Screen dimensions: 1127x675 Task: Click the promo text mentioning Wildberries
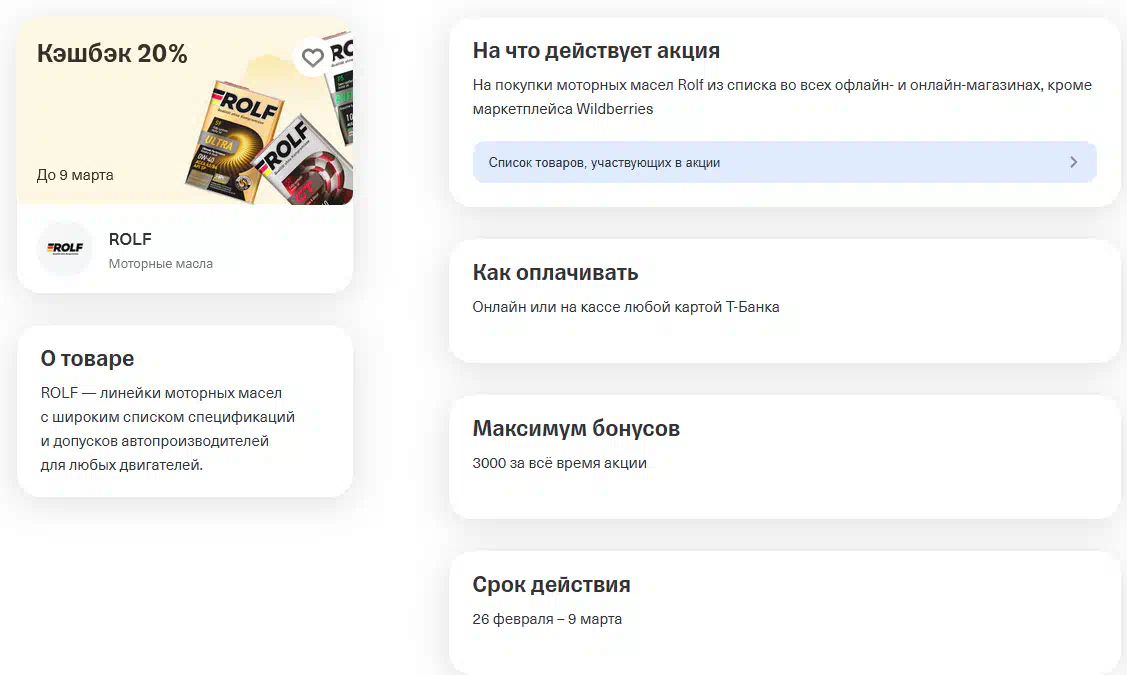[781, 96]
